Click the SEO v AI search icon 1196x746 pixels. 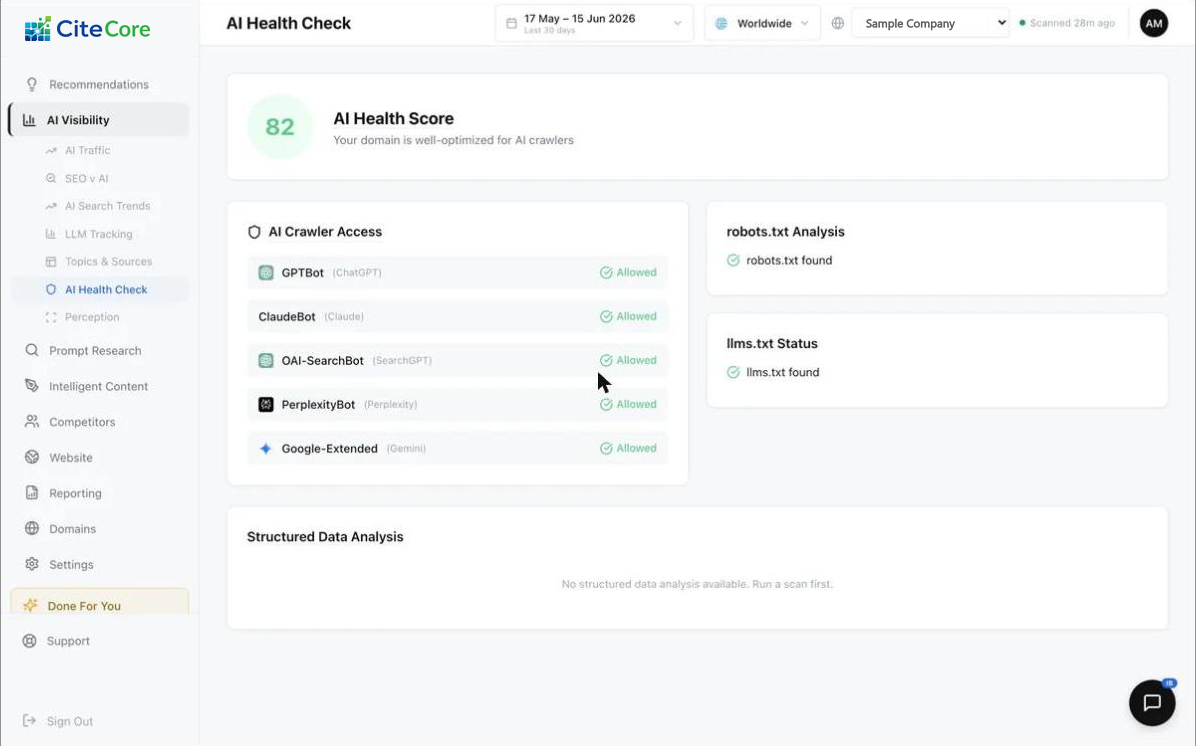pyautogui.click(x=51, y=178)
